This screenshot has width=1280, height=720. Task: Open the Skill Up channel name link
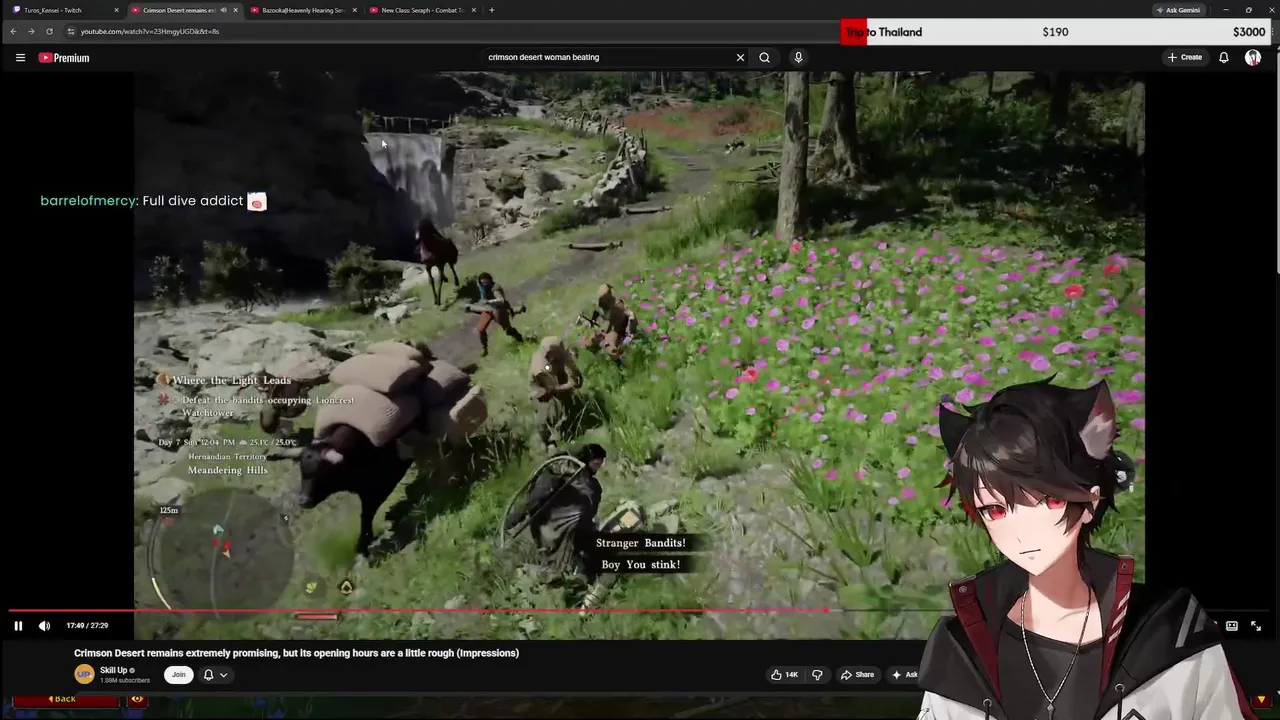pos(114,670)
